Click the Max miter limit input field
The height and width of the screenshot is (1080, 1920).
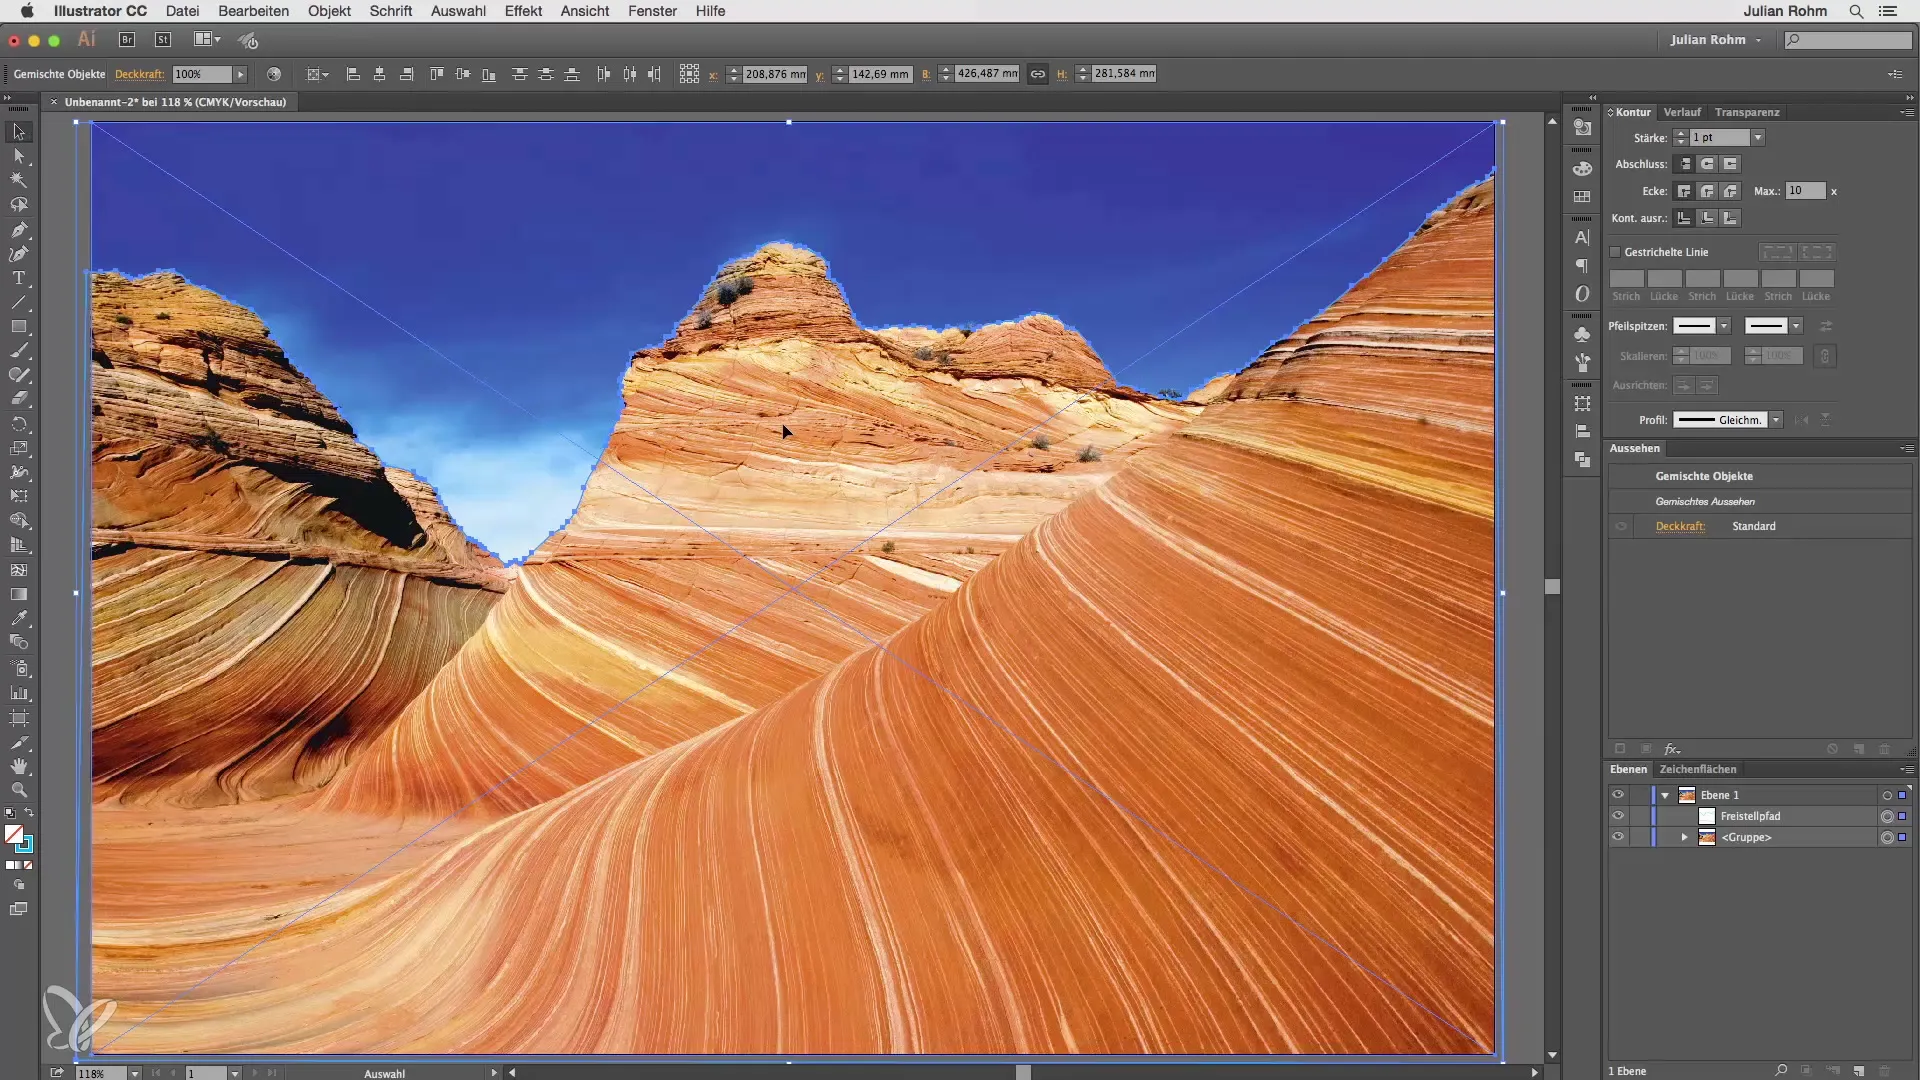click(x=1804, y=191)
